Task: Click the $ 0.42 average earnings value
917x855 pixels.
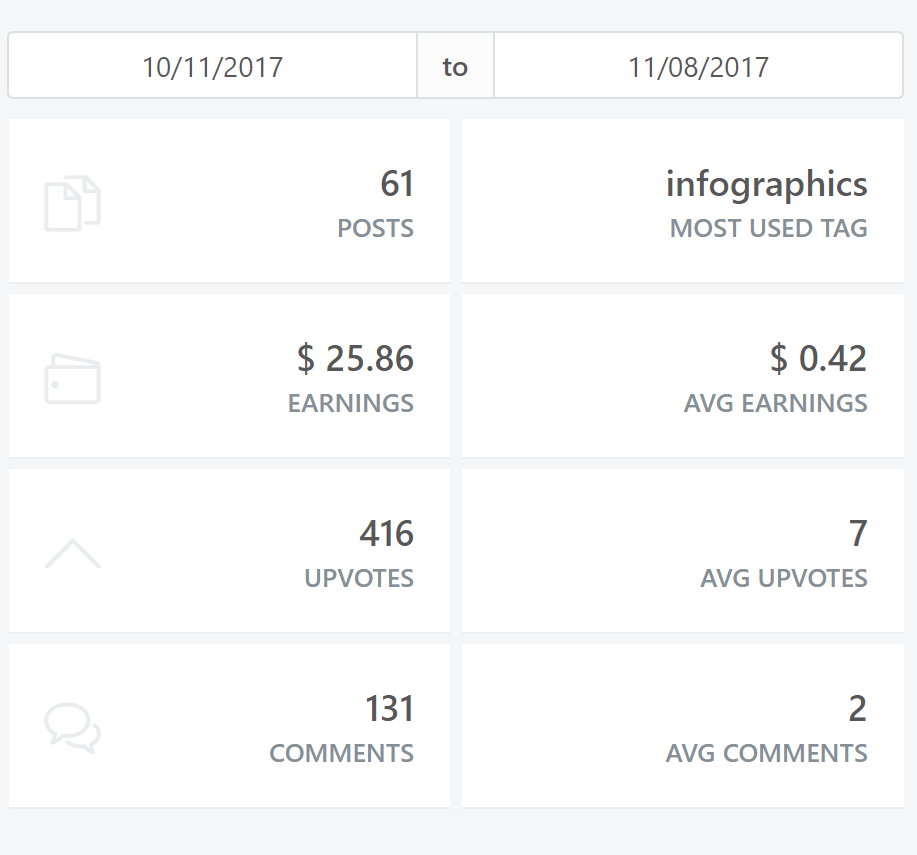Action: [x=818, y=359]
